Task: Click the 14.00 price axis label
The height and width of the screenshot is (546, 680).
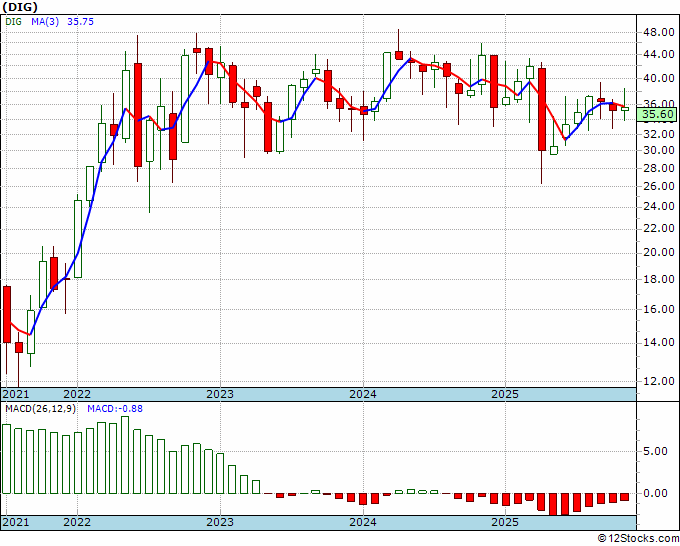Action: (659, 343)
